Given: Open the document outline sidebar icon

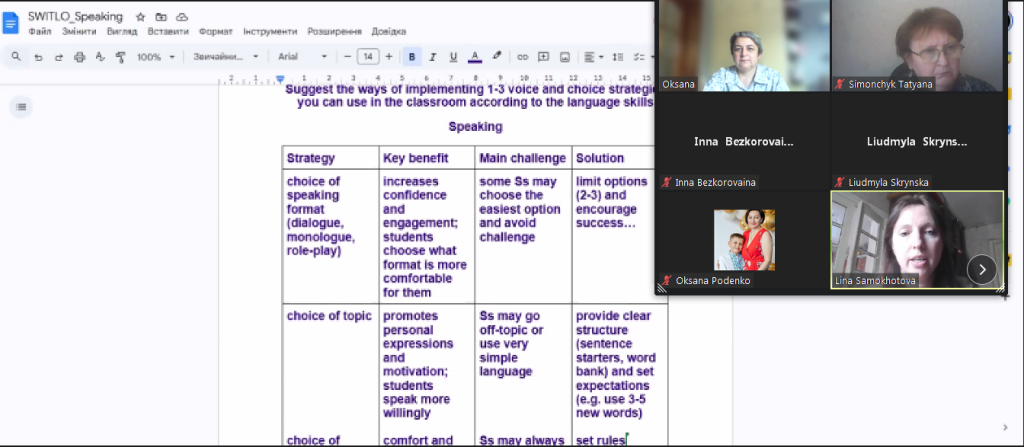Looking at the screenshot, I should 22,106.
